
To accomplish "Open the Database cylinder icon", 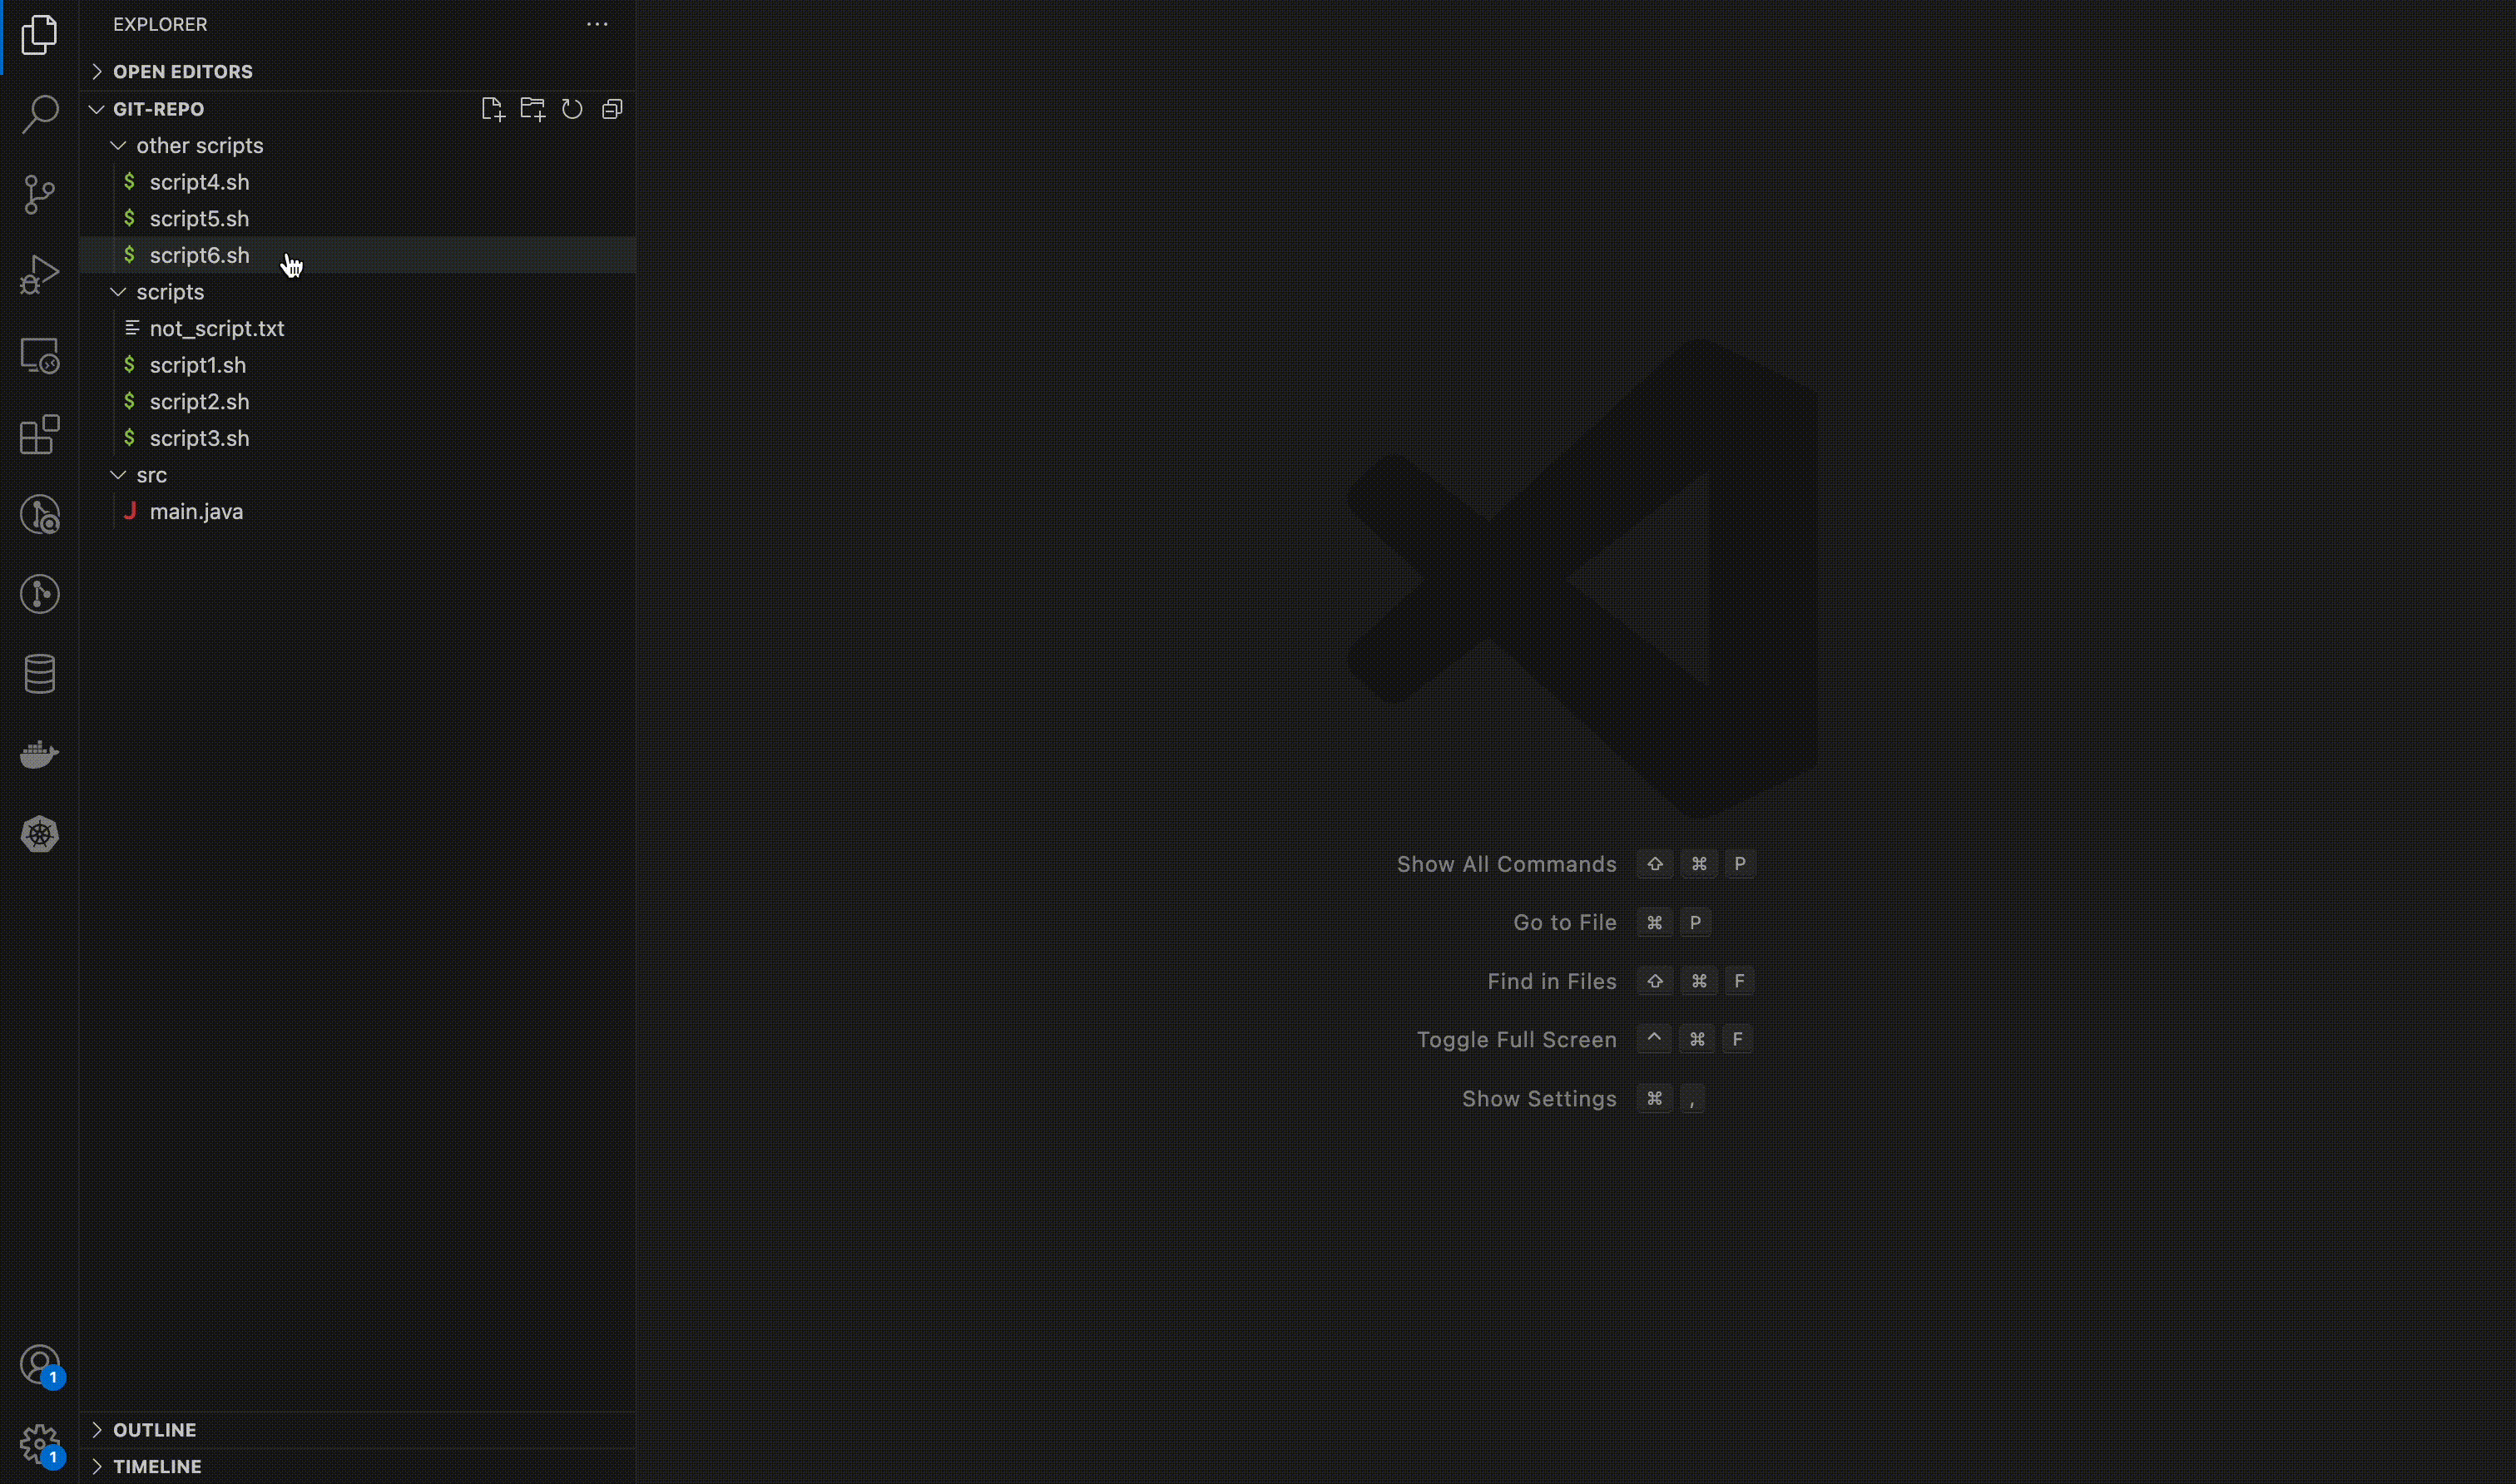I will click(40, 674).
